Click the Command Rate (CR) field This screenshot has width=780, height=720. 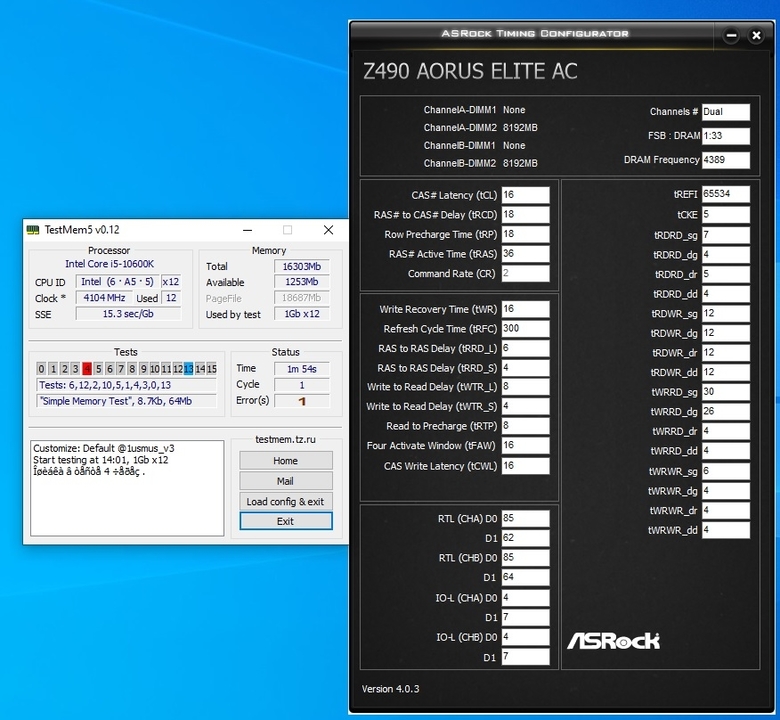coord(525,273)
